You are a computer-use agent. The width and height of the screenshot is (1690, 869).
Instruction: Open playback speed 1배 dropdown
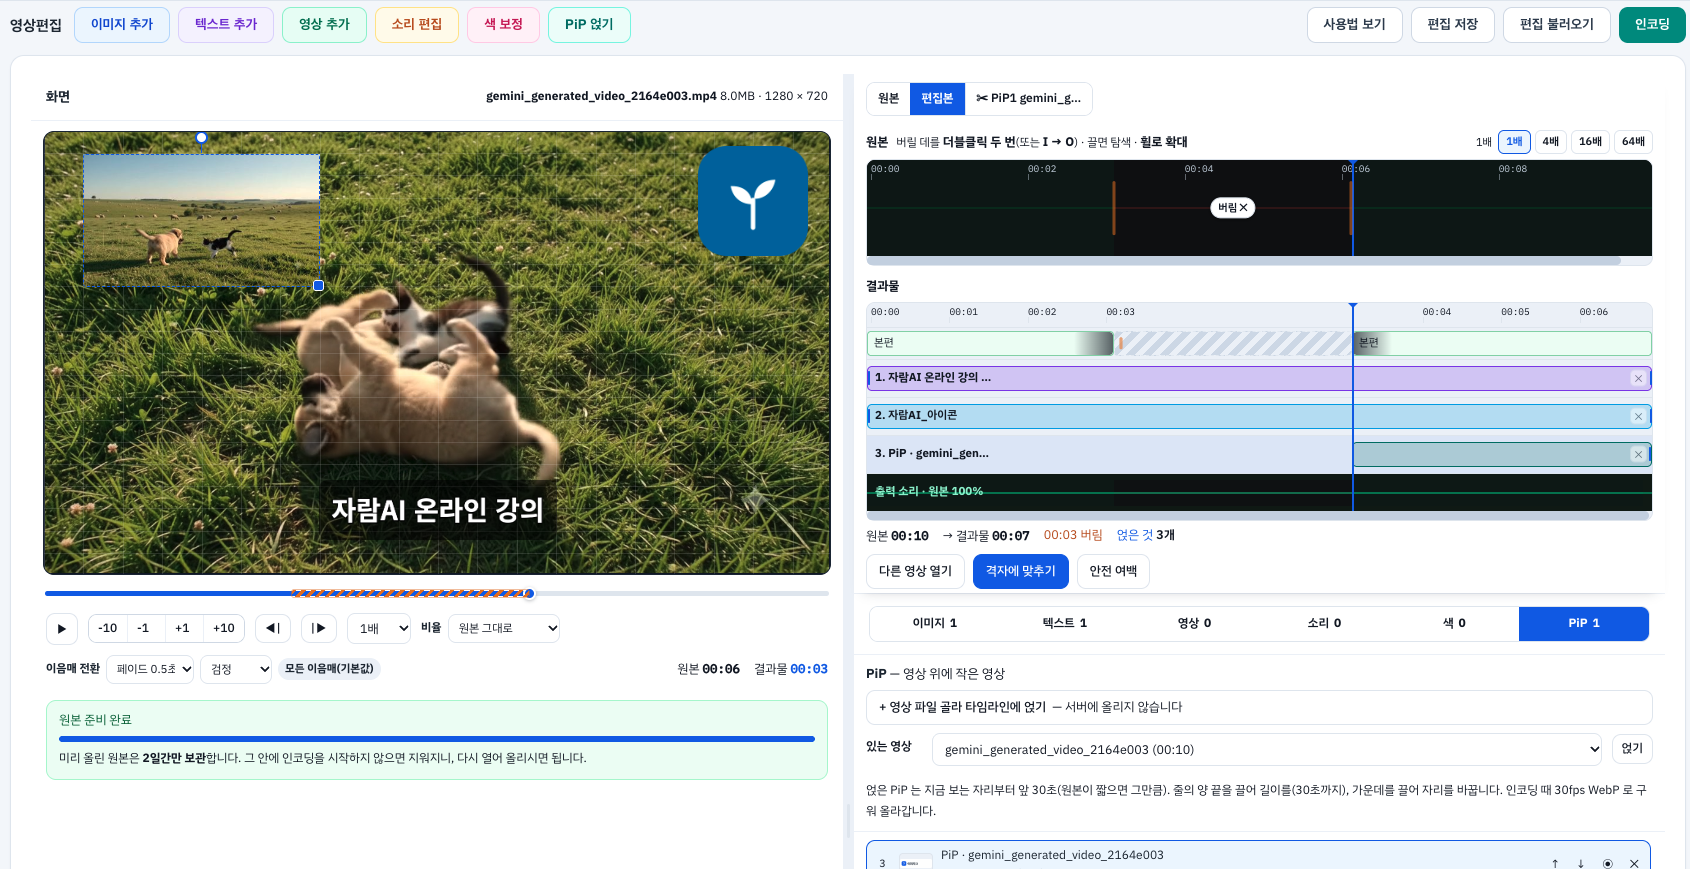coord(379,628)
